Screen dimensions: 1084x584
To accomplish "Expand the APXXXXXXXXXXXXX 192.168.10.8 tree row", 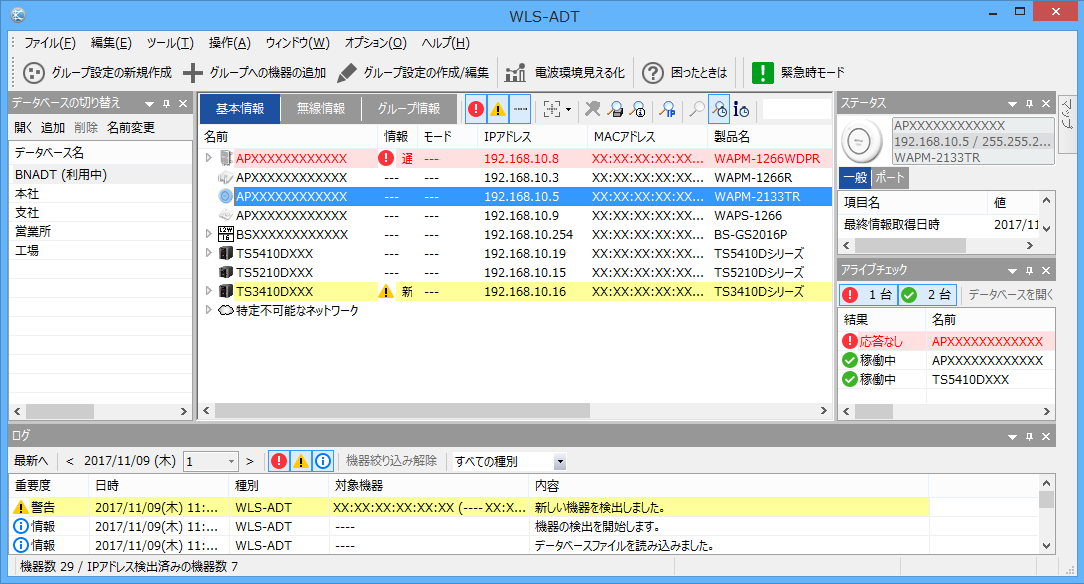I will (x=209, y=158).
